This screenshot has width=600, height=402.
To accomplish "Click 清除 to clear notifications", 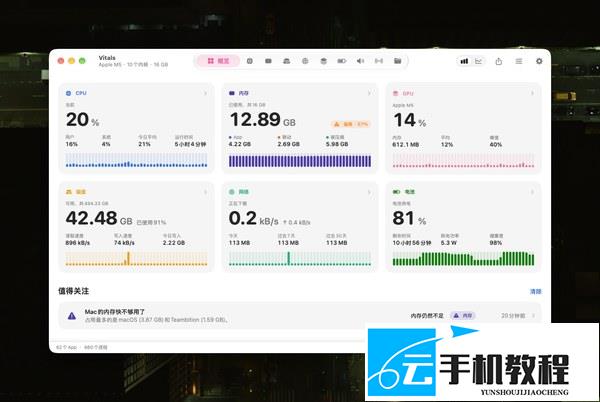I will 535,291.
